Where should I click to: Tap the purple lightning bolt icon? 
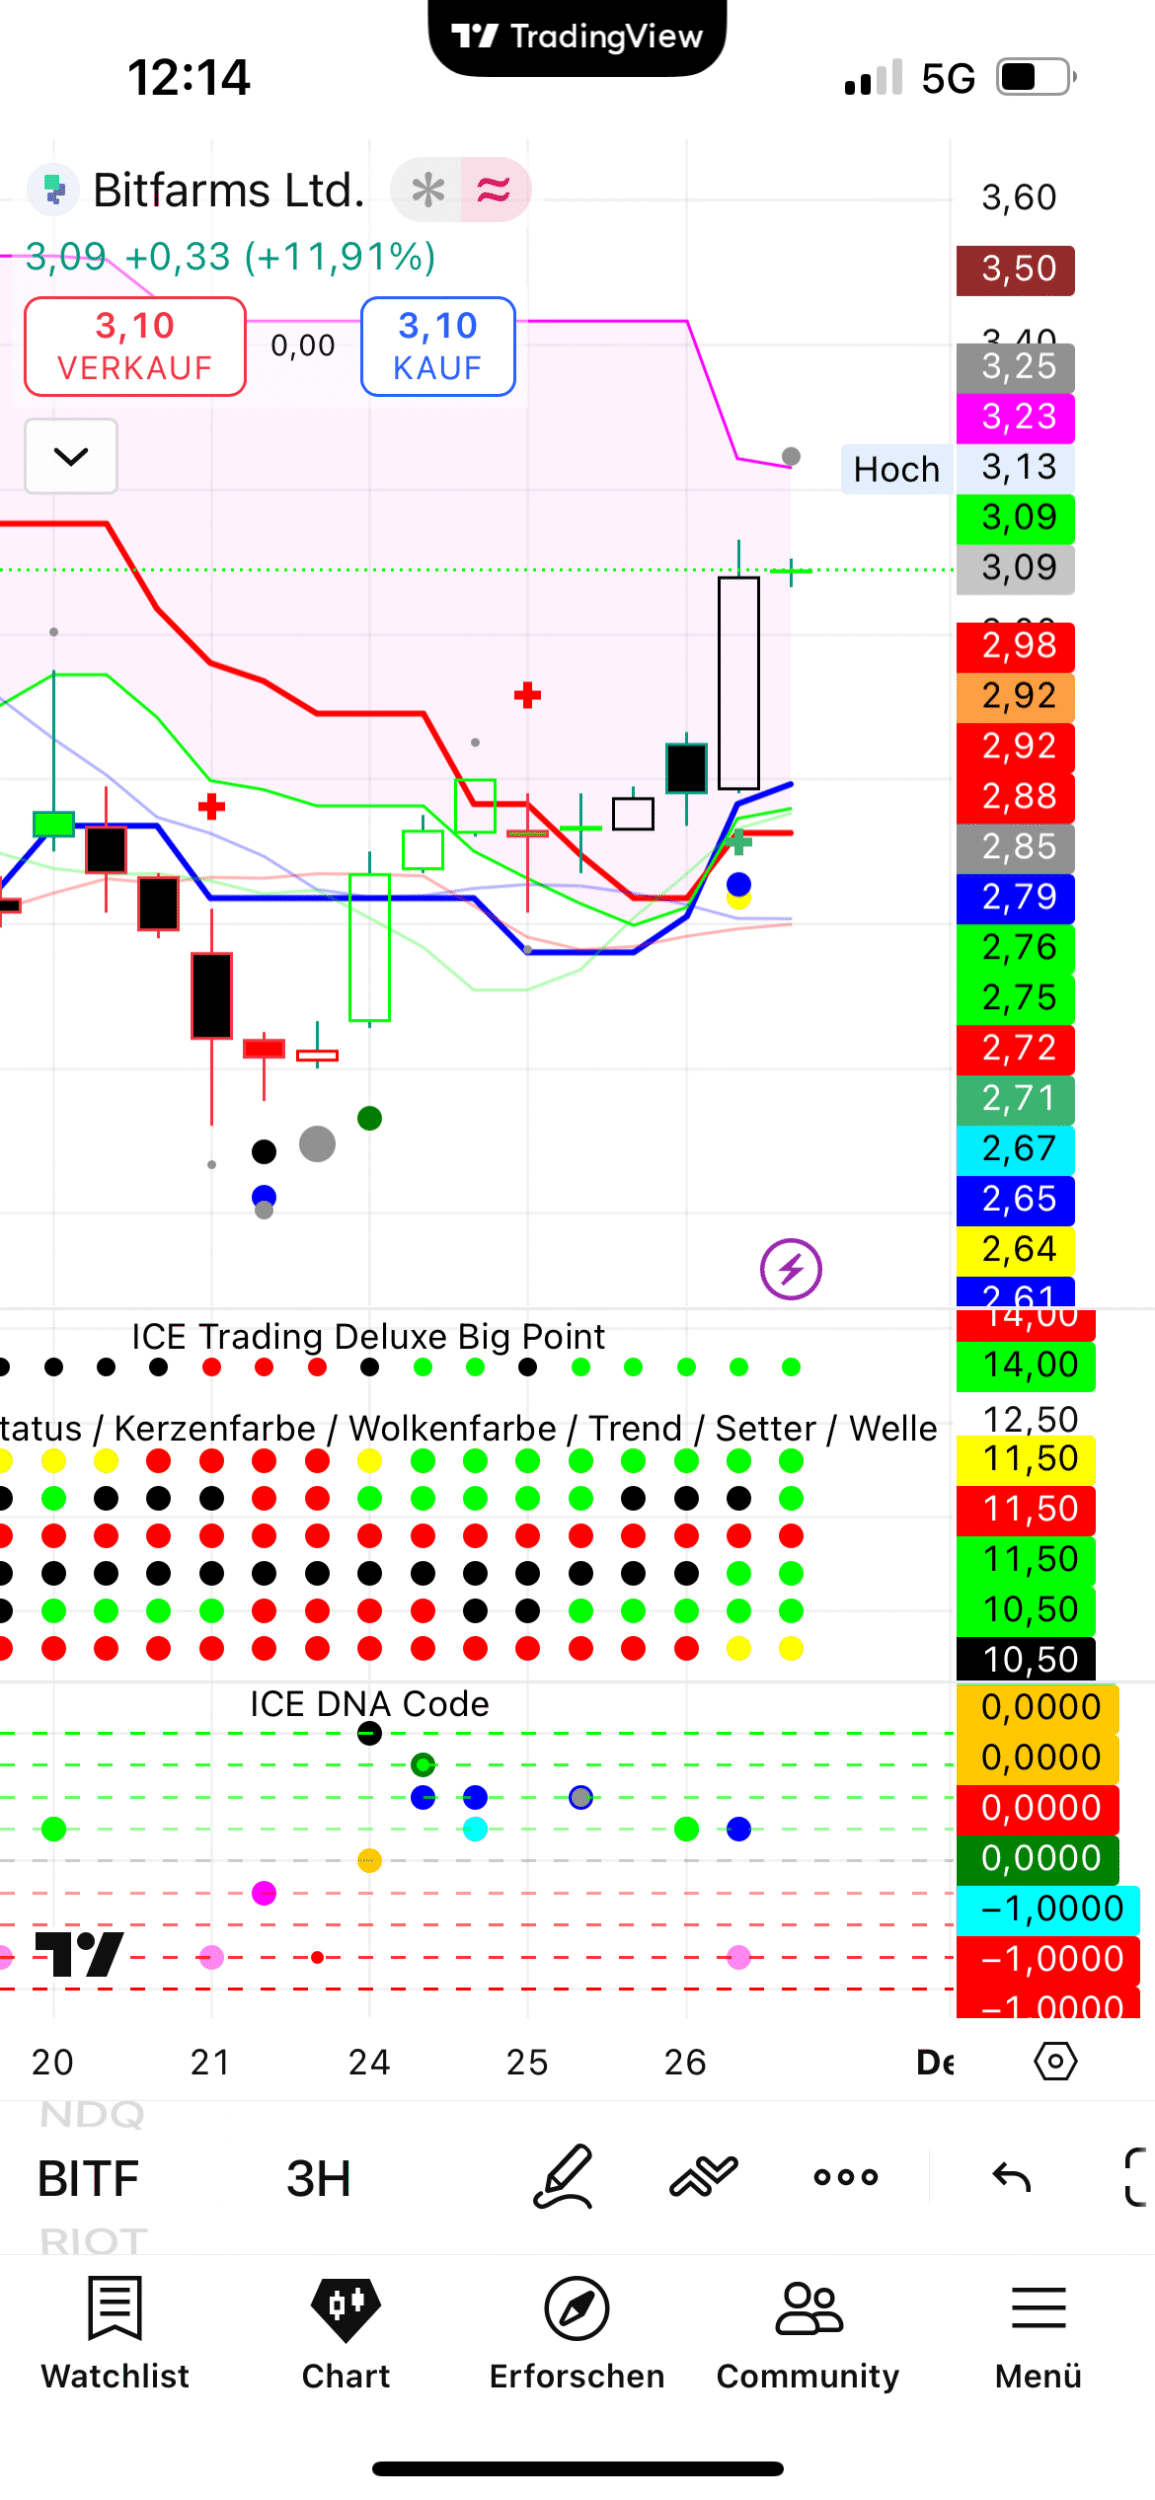790,1269
